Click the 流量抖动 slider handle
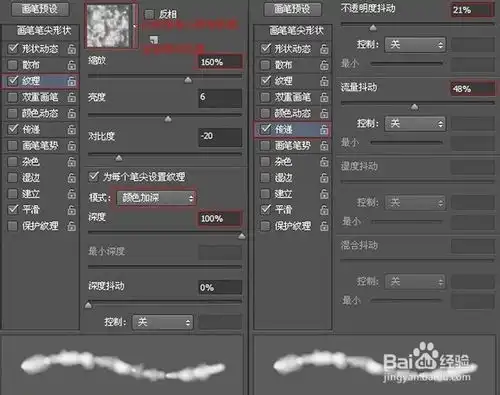This screenshot has height=395, width=500. coord(414,107)
